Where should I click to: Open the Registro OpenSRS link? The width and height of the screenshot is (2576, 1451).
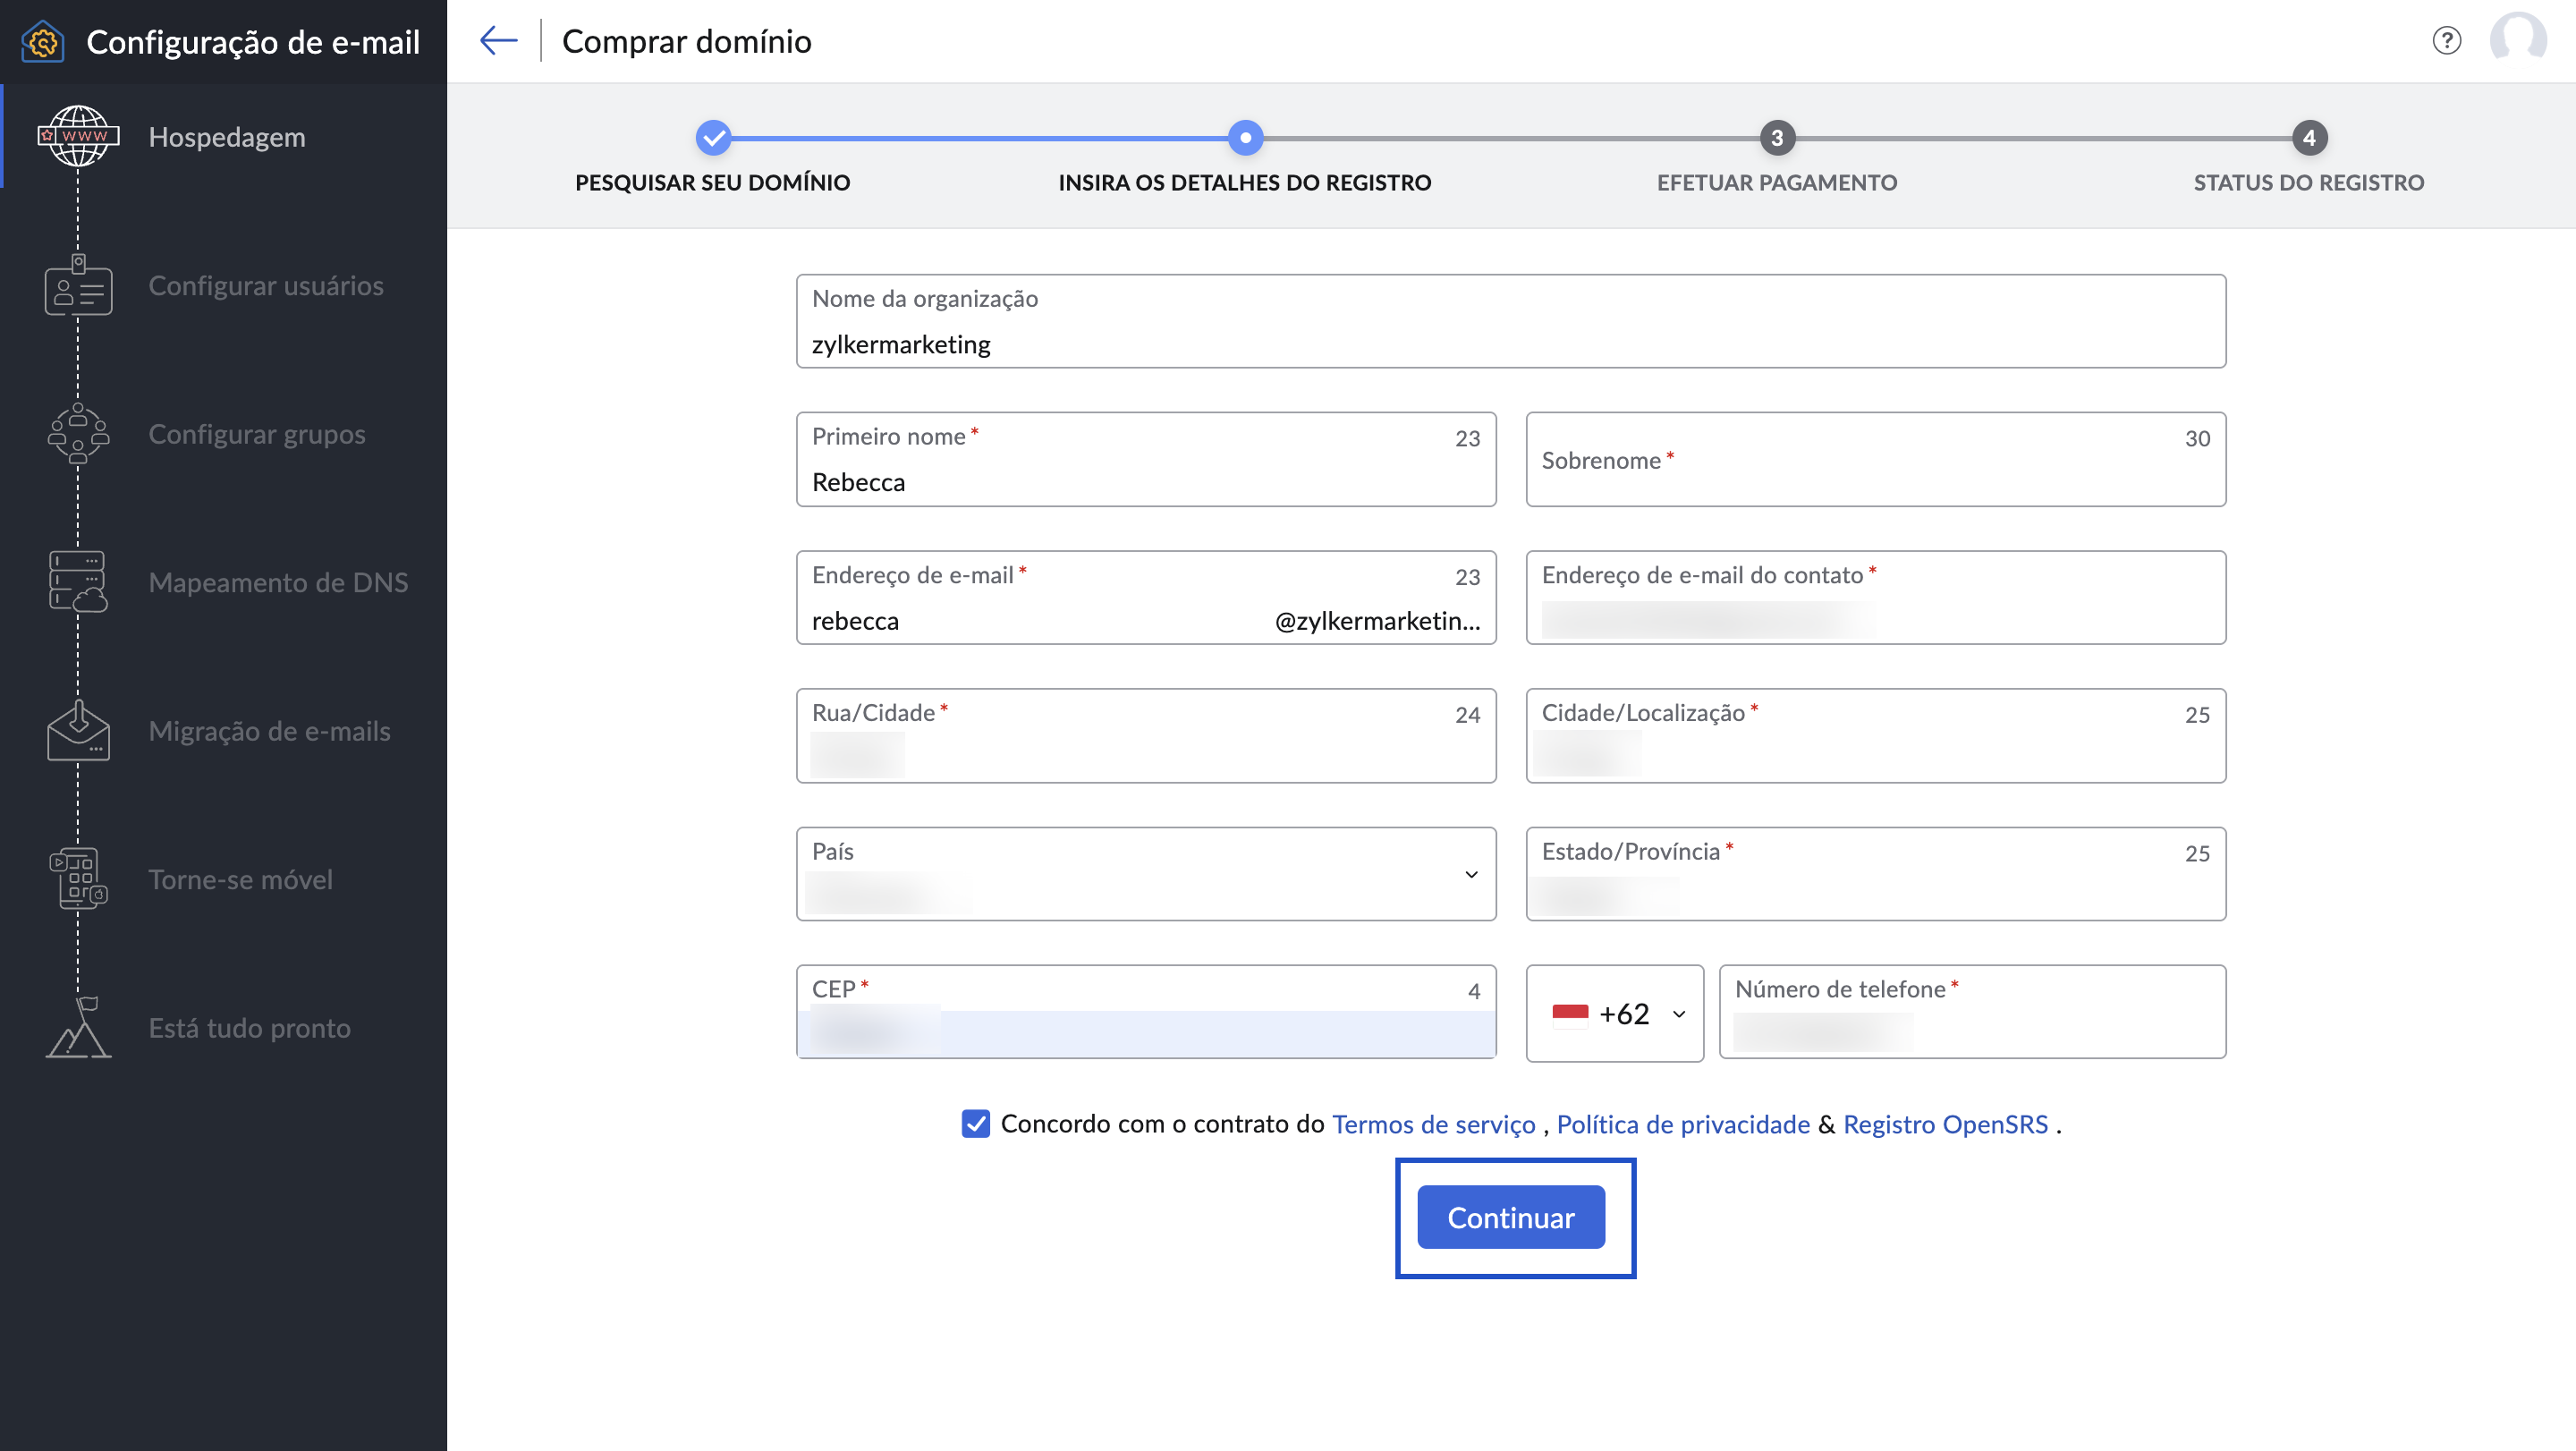tap(1945, 1124)
